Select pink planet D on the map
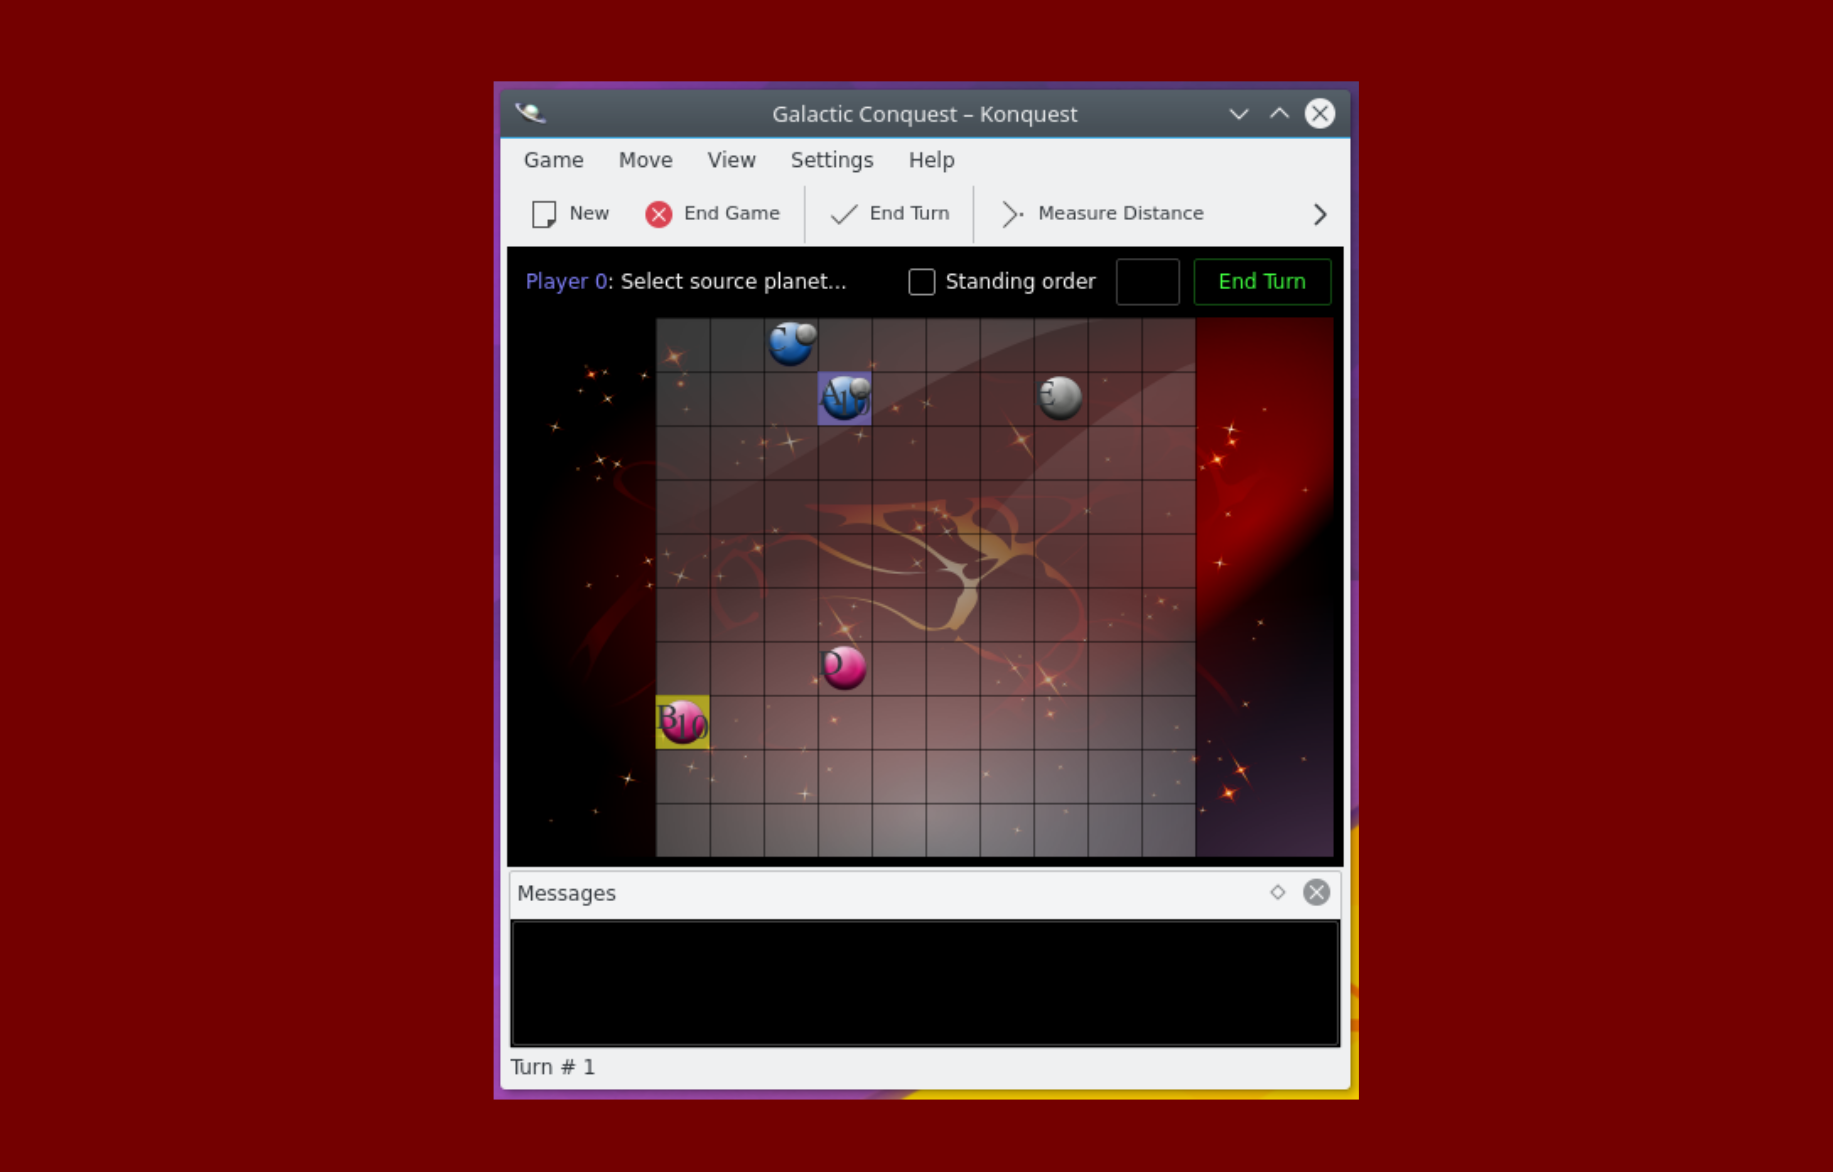Image resolution: width=1833 pixels, height=1172 pixels. point(844,668)
